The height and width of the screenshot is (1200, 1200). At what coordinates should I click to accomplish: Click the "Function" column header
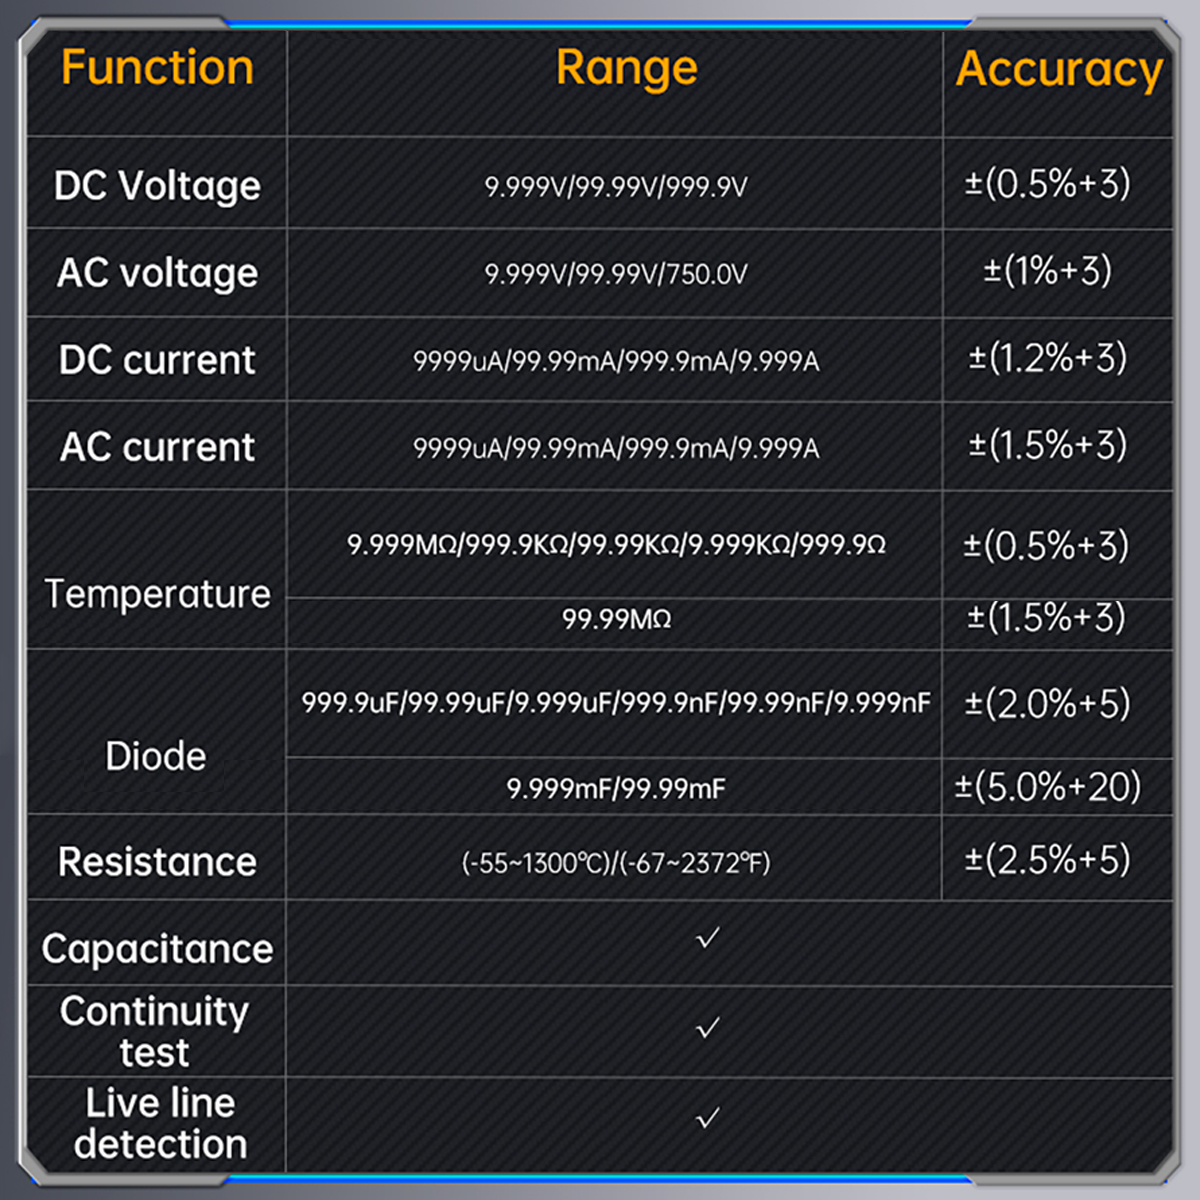(157, 68)
